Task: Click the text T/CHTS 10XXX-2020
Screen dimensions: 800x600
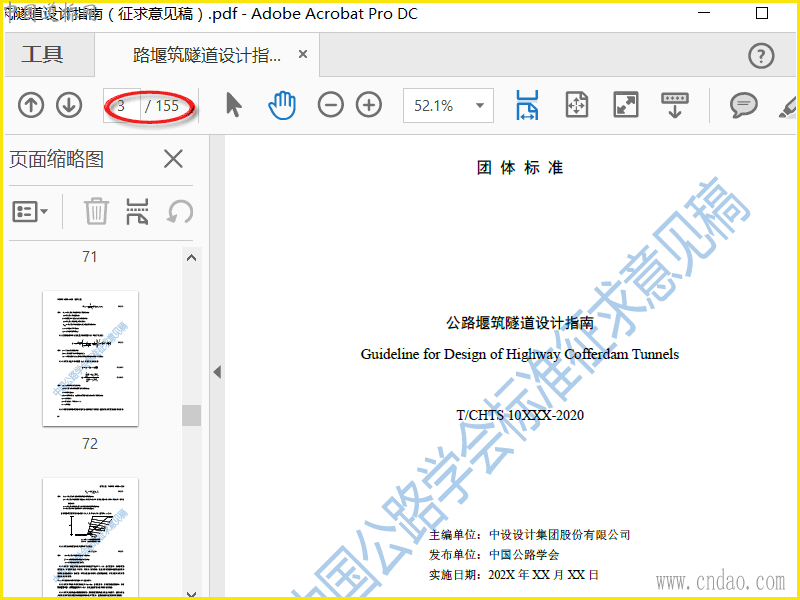Action: 520,415
